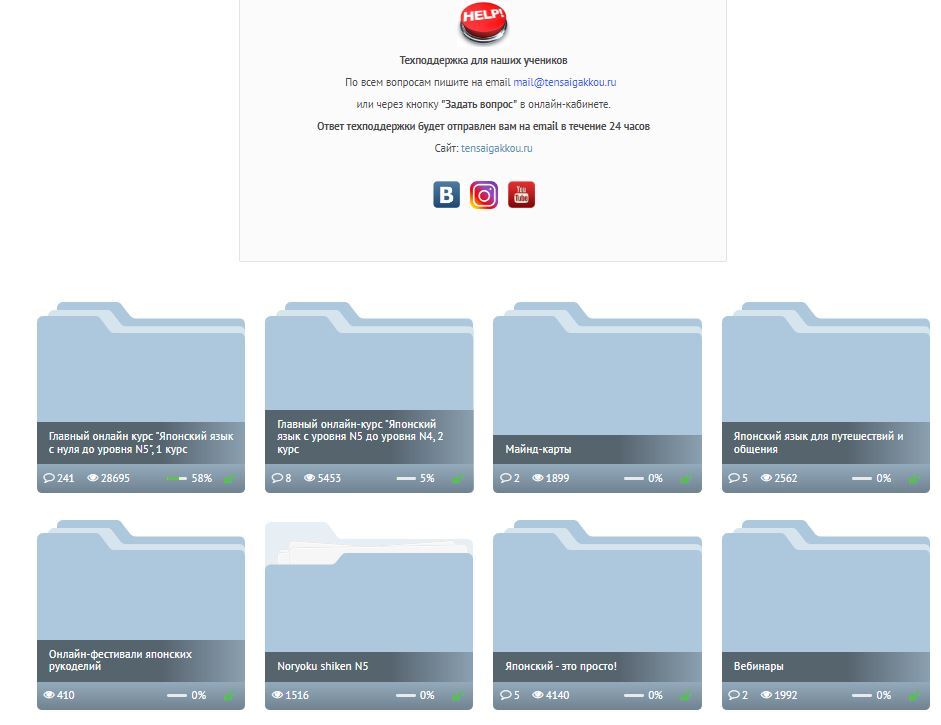The height and width of the screenshot is (725, 941).
Task: Click the red HELP button icon
Action: [x=483, y=23]
